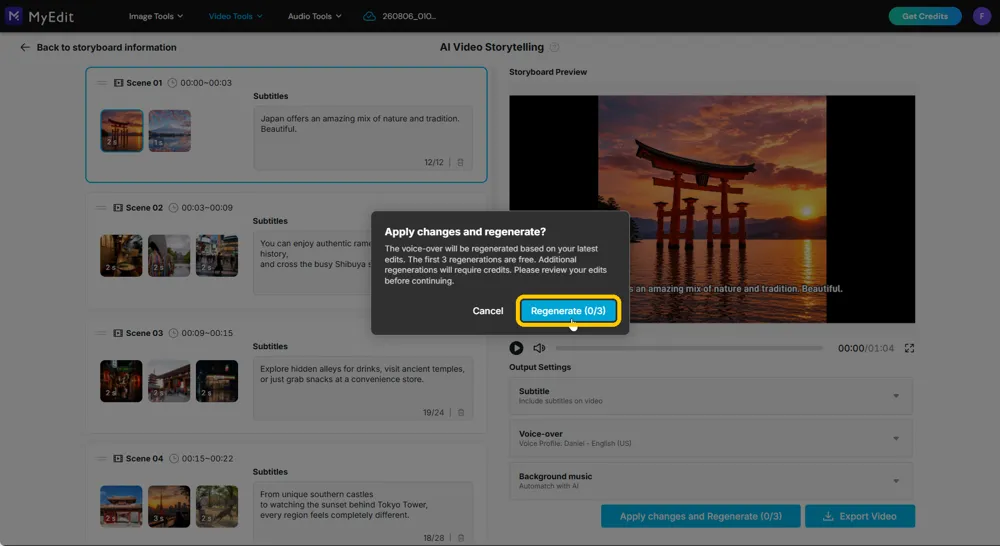Open the Video Tools menu
This screenshot has width=1000, height=546.
click(x=235, y=16)
